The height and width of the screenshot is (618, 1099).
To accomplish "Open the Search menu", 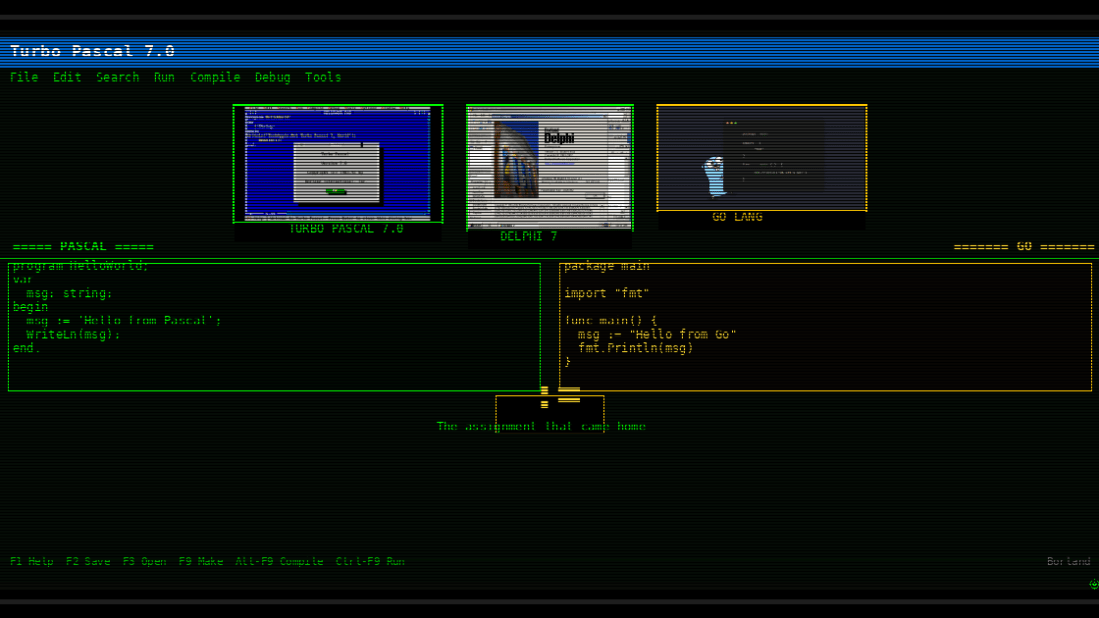I will pos(117,77).
